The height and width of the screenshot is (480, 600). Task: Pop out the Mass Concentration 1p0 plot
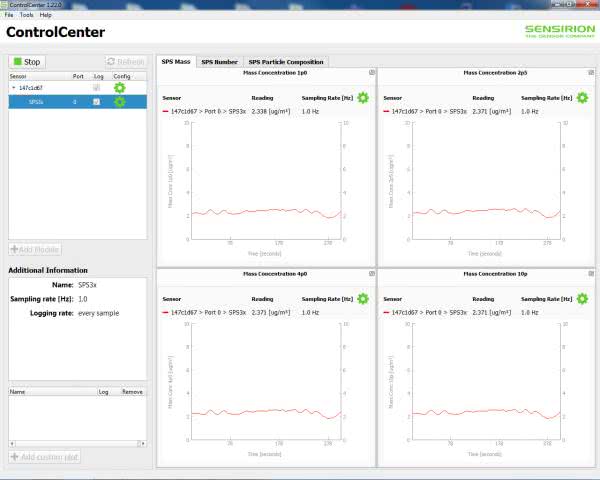click(x=372, y=73)
